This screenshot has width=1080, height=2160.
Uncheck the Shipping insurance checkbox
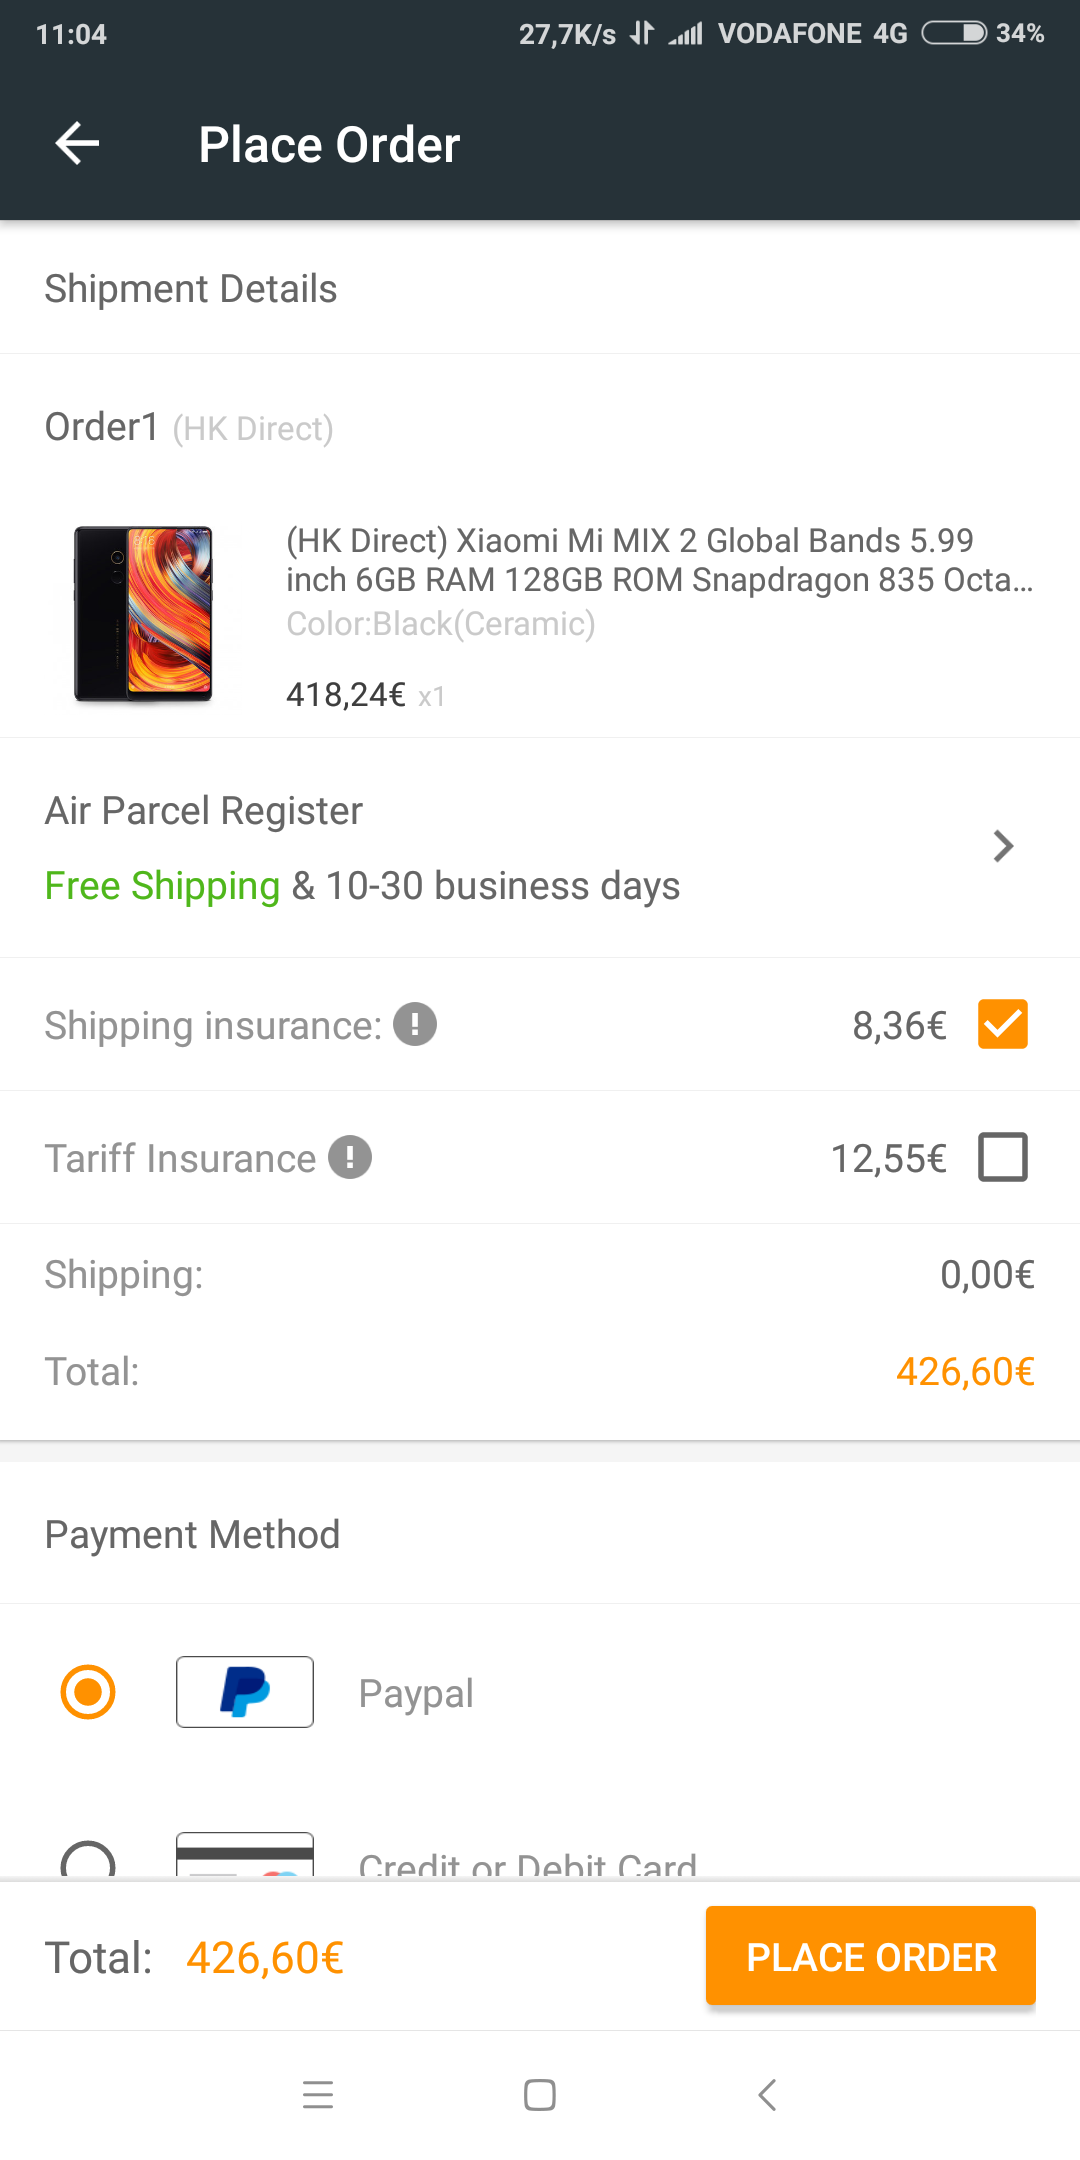click(x=1003, y=1024)
